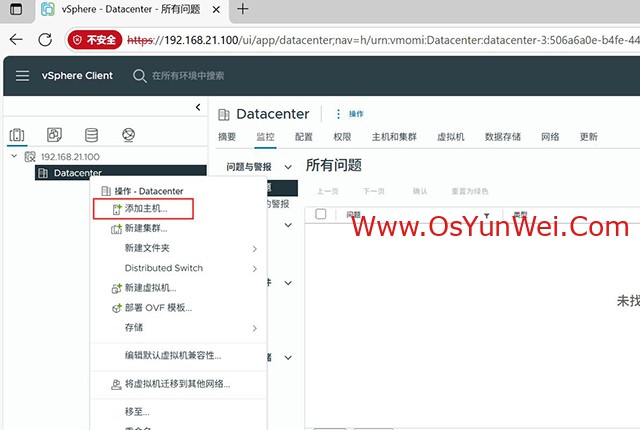This screenshot has width=640, height=430.
Task: Close the vSphere browser tab
Action: coord(216,9)
